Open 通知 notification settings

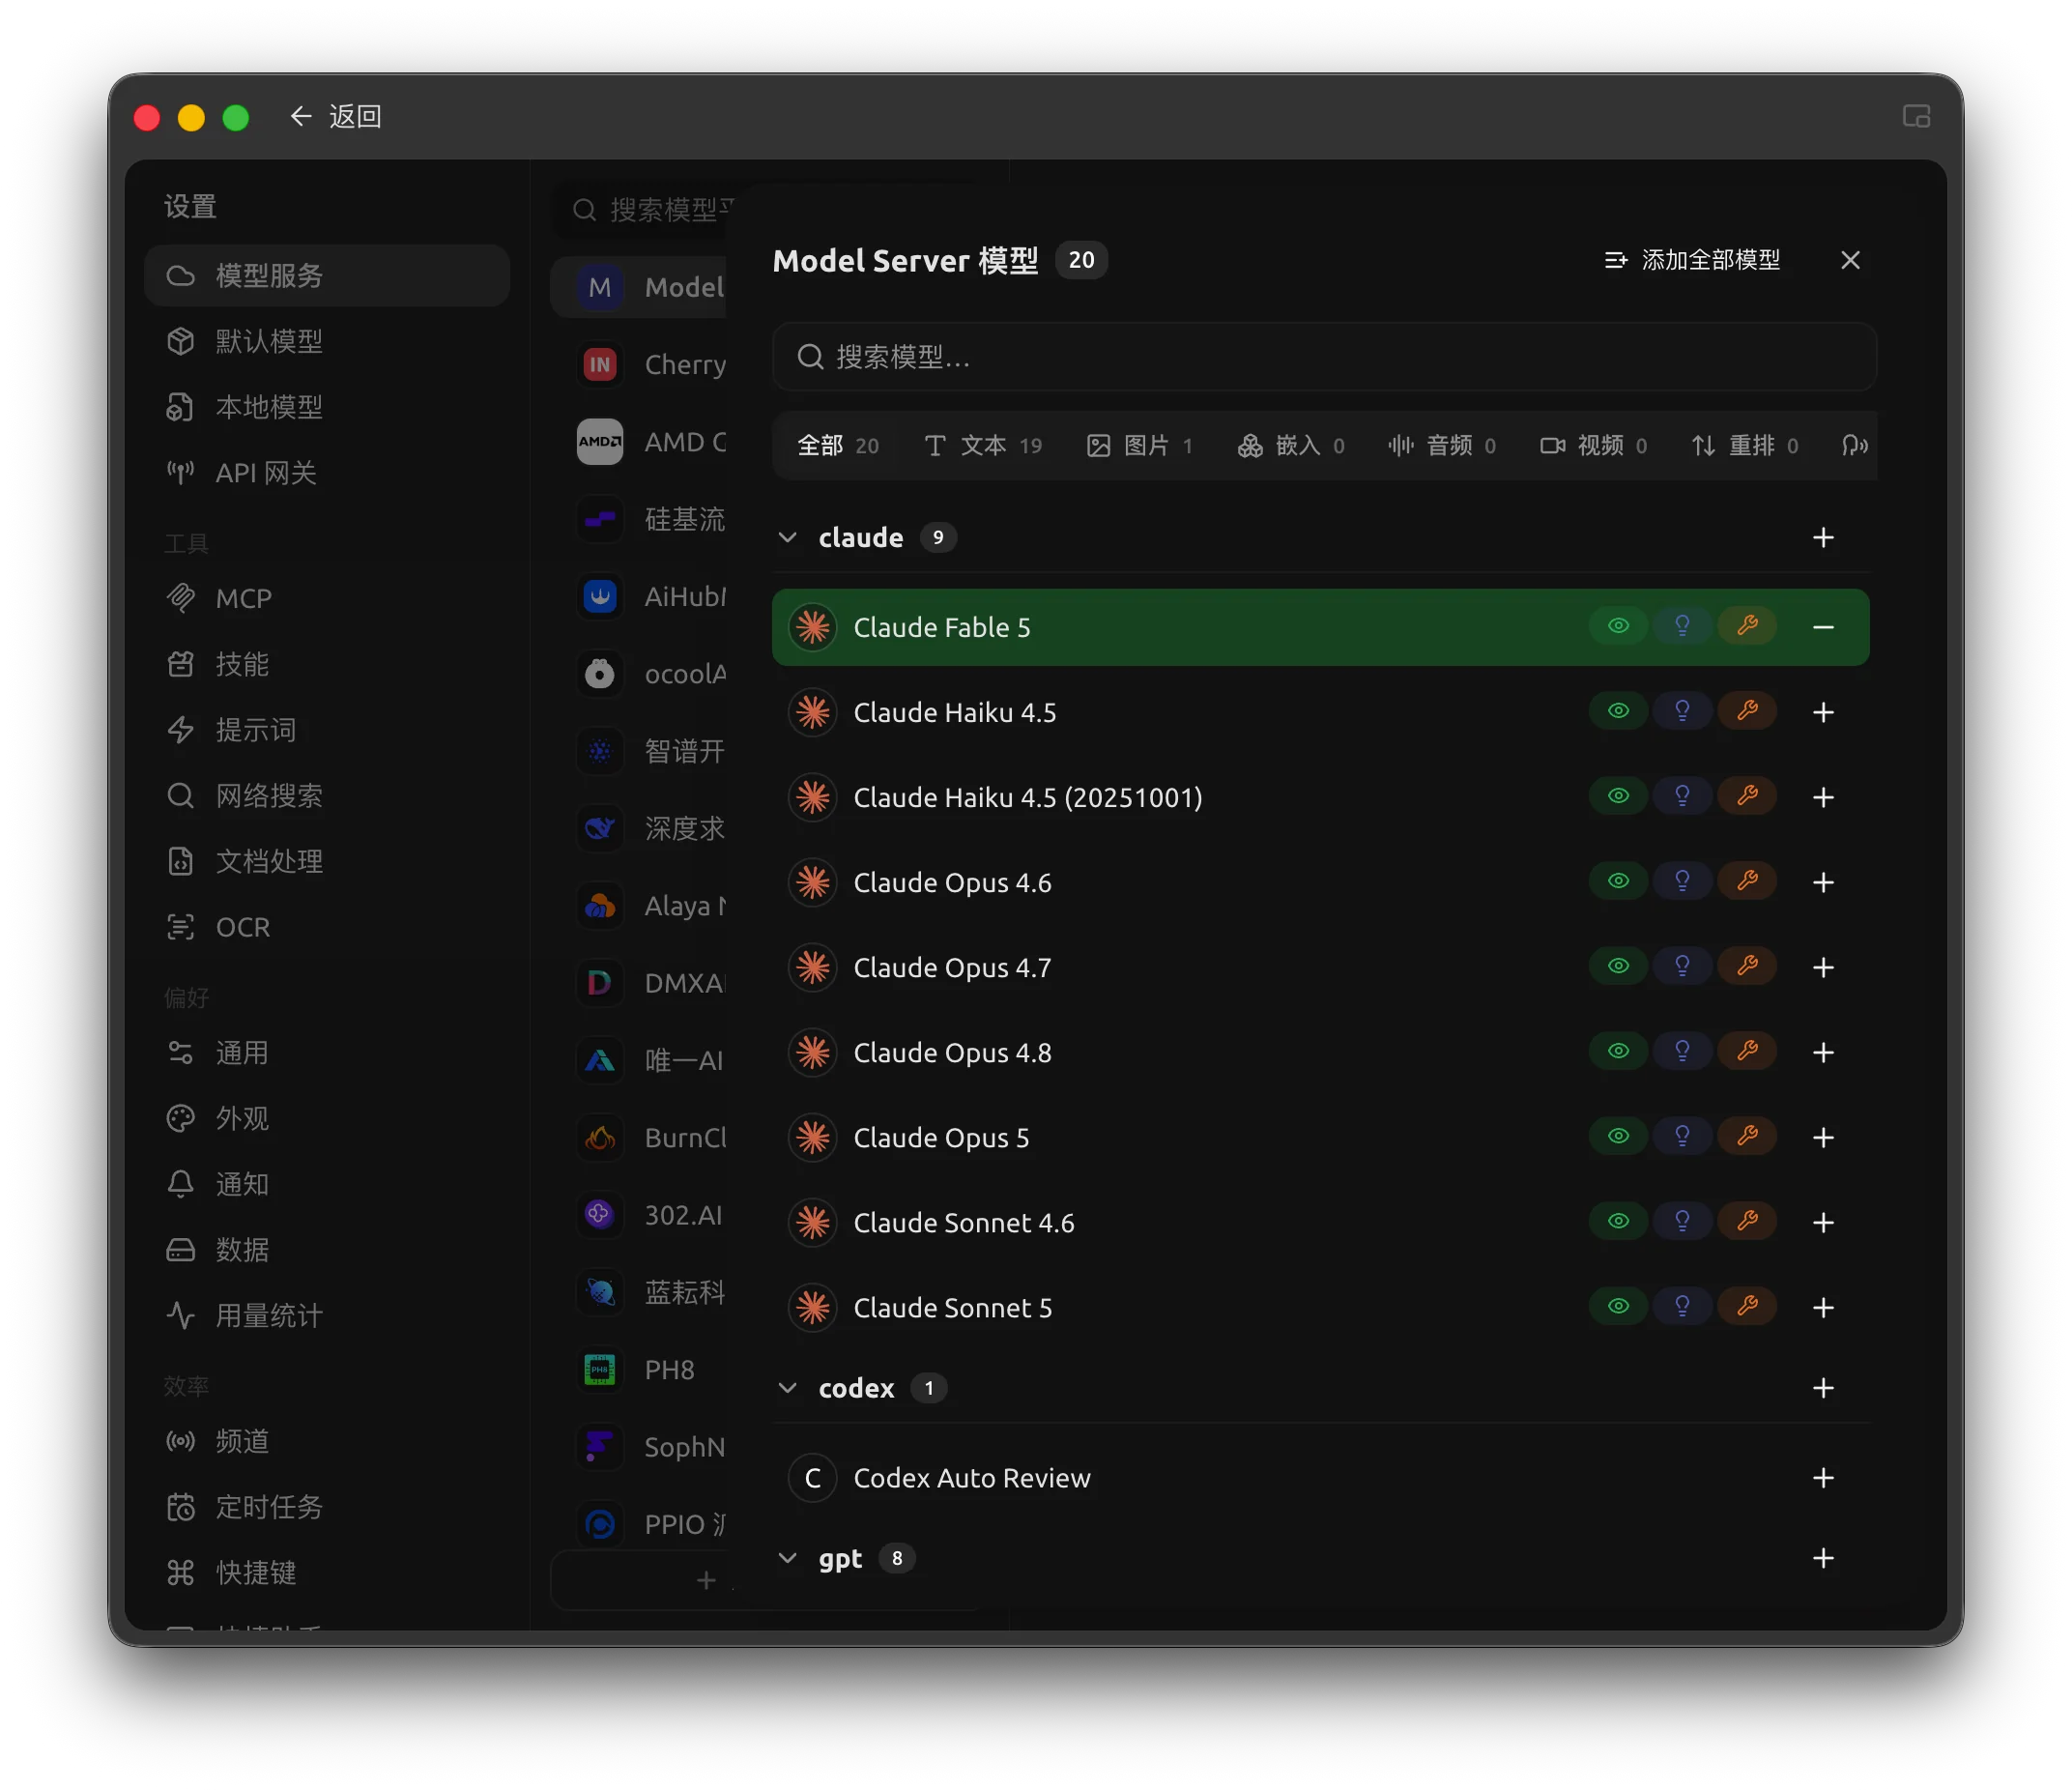[x=327, y=1183]
